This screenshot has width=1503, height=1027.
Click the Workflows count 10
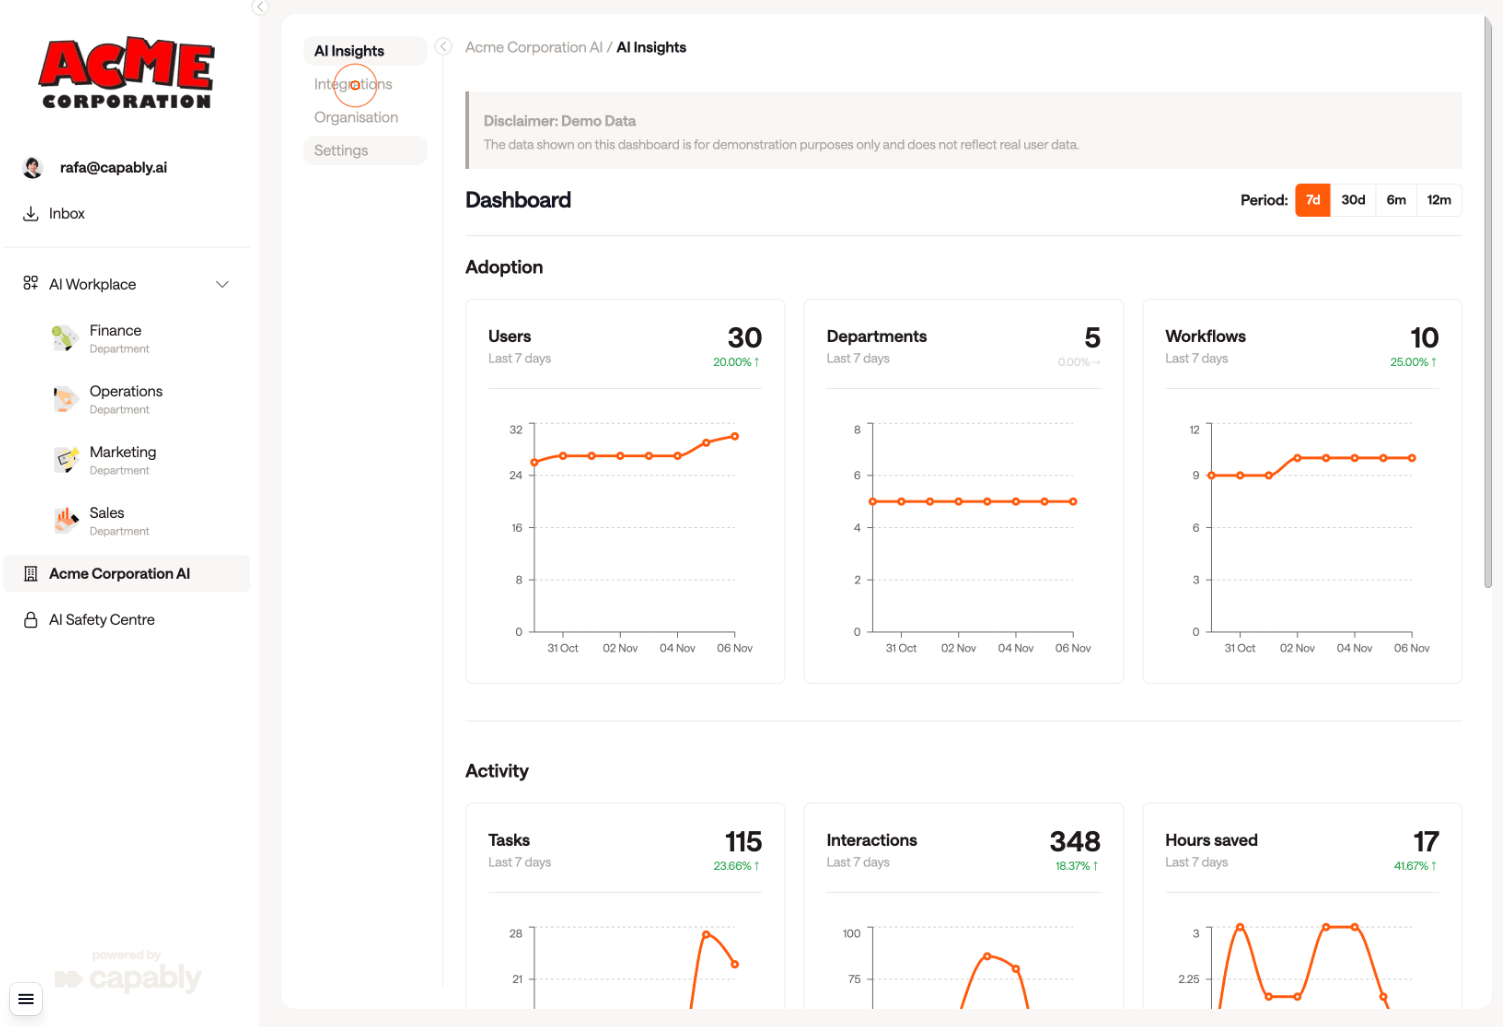1424,338
